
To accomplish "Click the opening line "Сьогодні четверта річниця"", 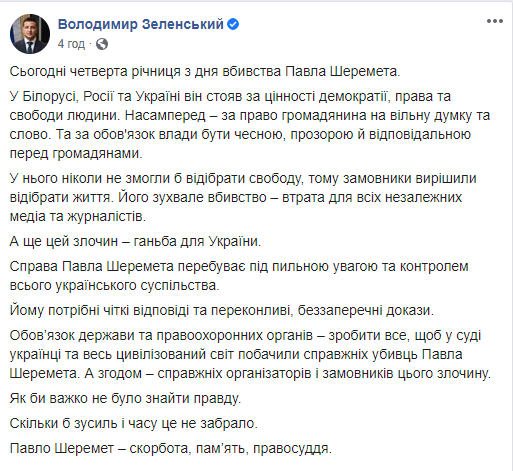I will (x=205, y=71).
